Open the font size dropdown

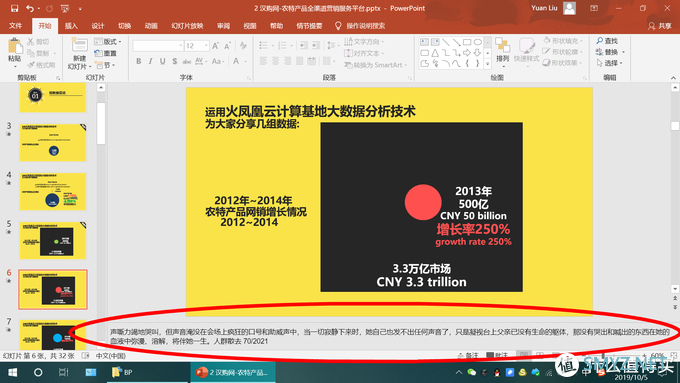(x=206, y=46)
